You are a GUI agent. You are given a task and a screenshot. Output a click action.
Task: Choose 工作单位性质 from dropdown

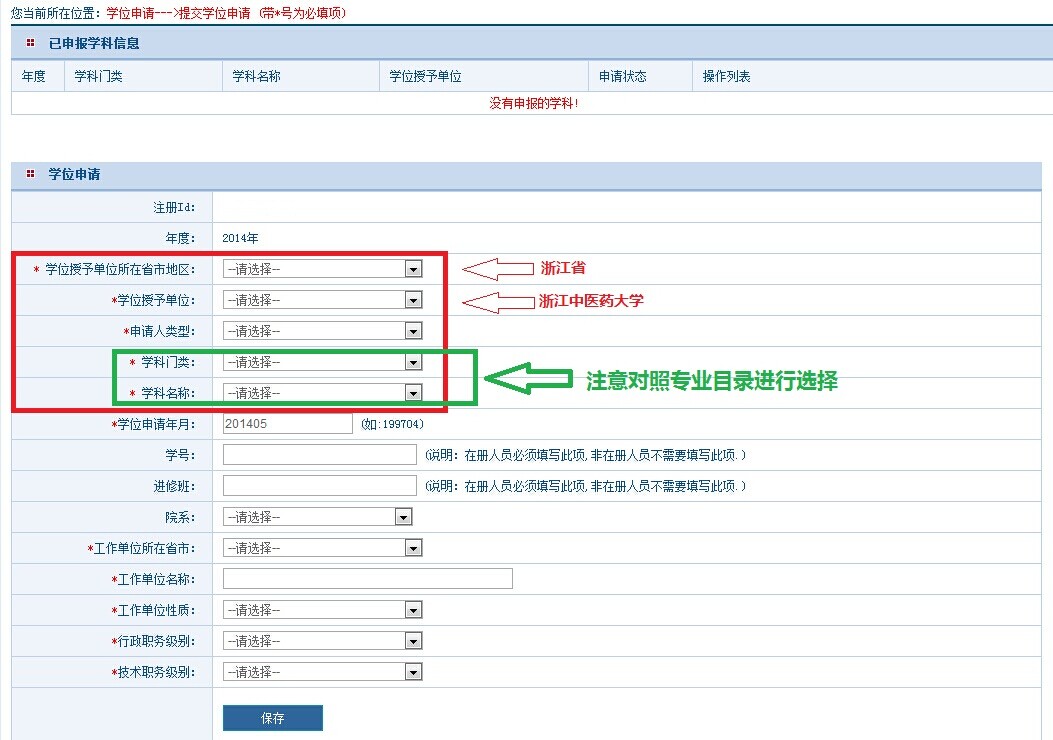click(x=322, y=610)
